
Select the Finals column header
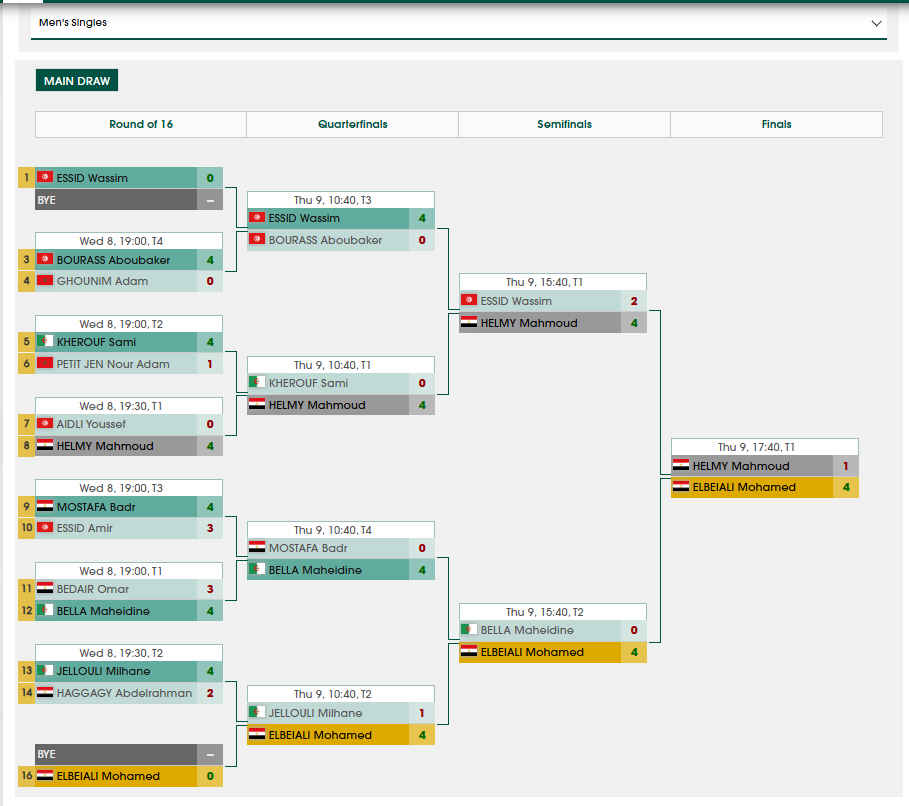[x=776, y=124]
